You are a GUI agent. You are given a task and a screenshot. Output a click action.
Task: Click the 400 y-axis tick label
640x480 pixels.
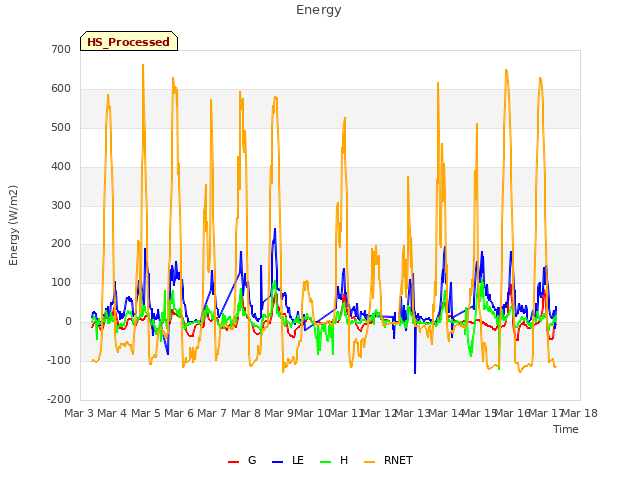click(x=61, y=167)
